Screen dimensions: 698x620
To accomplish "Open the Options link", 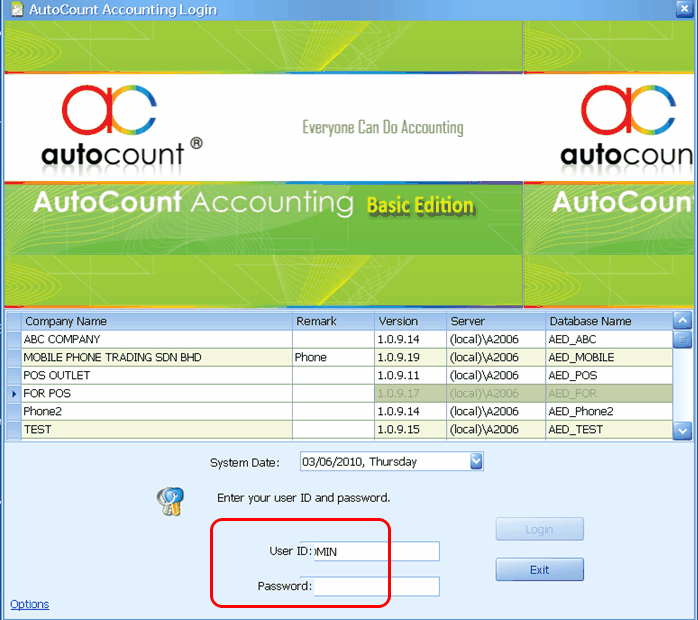I will tap(29, 604).
